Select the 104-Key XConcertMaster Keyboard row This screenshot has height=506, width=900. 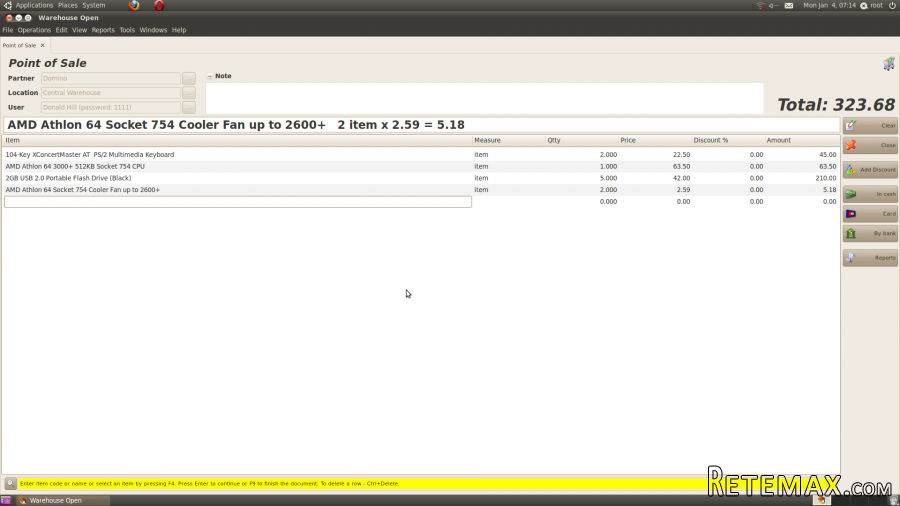point(421,154)
